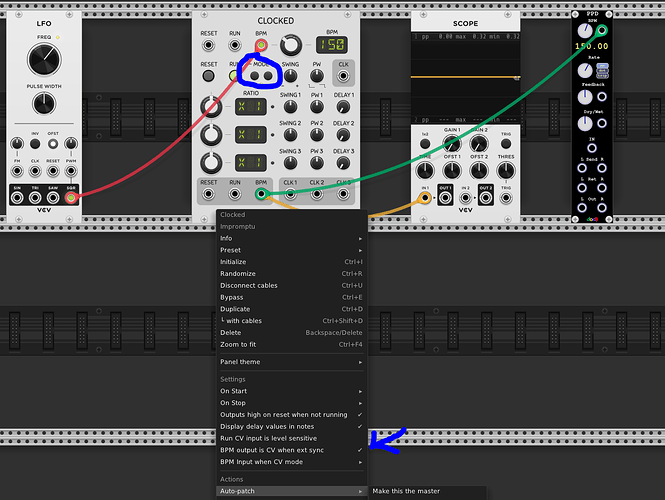
Task: Click the Clocked BPM display showing 150
Action: click(332, 45)
